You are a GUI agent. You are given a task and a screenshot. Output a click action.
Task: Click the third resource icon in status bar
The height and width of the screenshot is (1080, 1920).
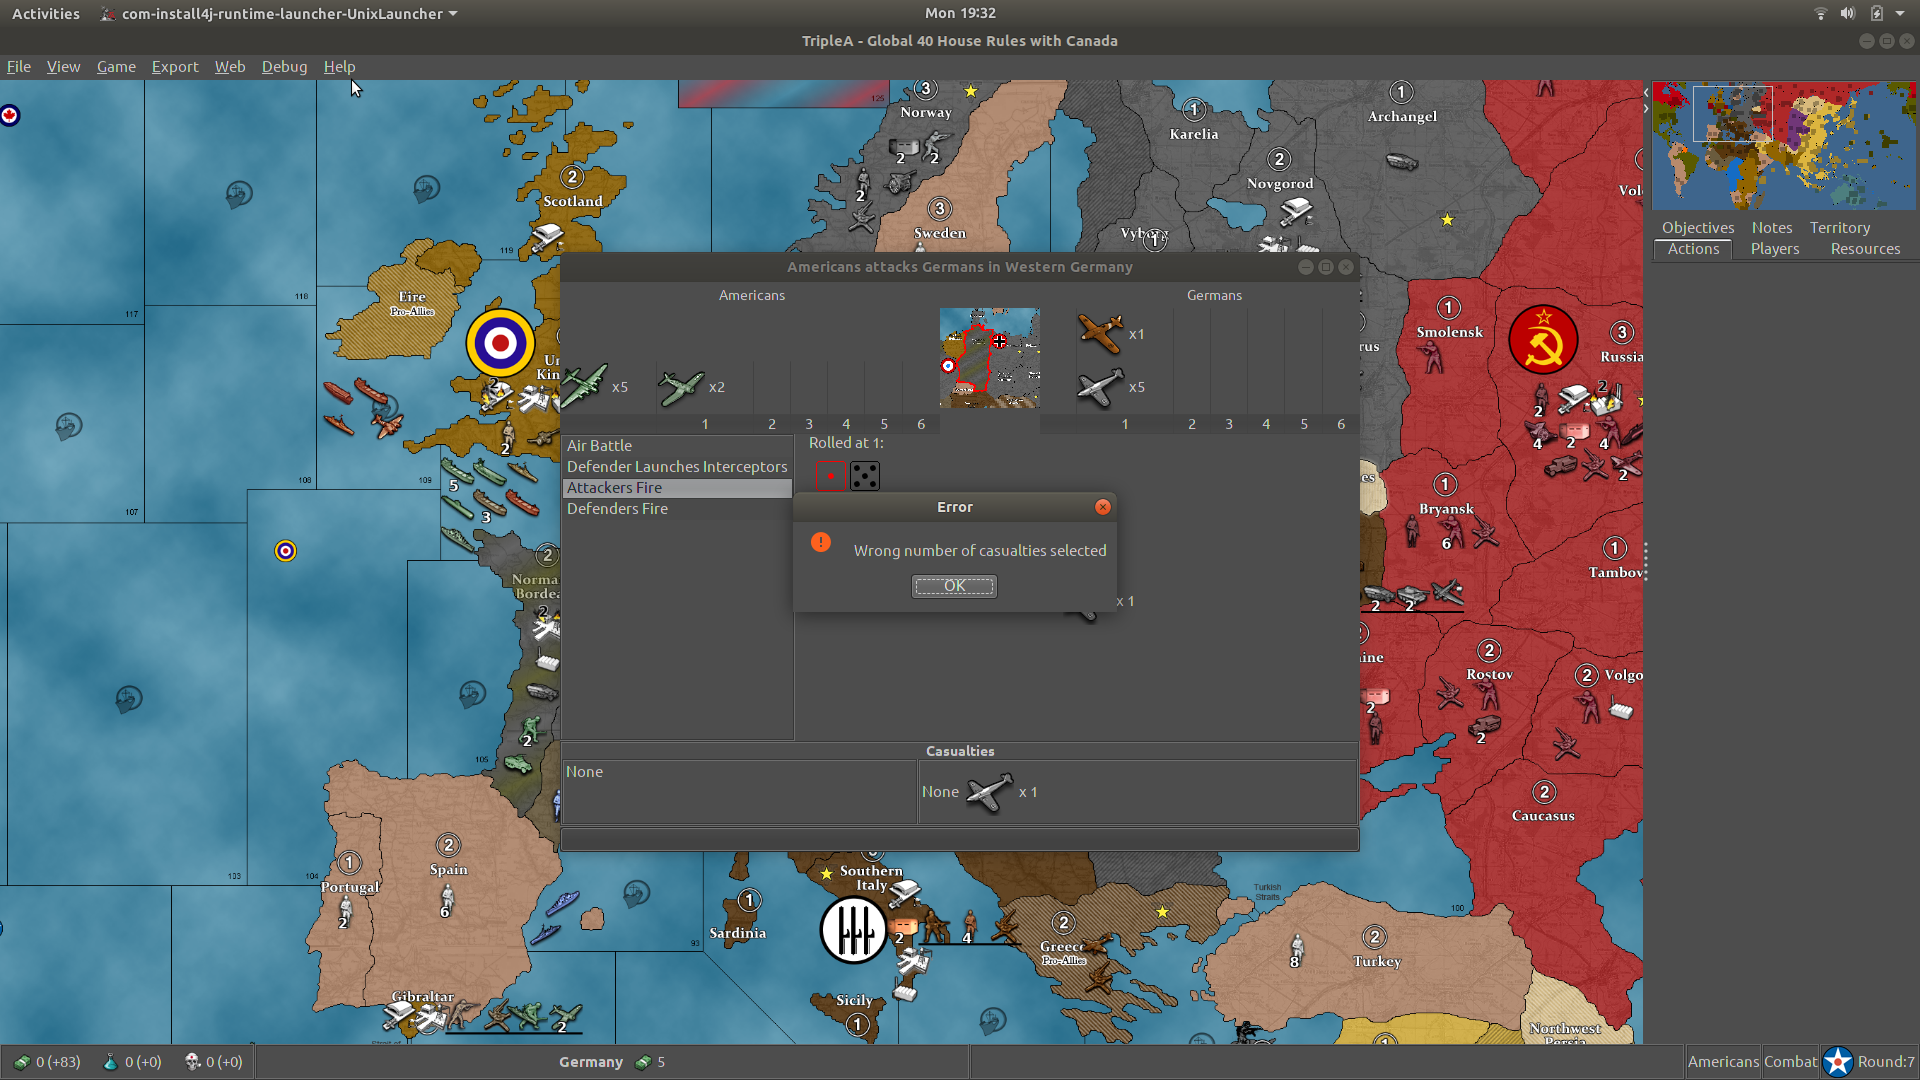(x=193, y=1062)
